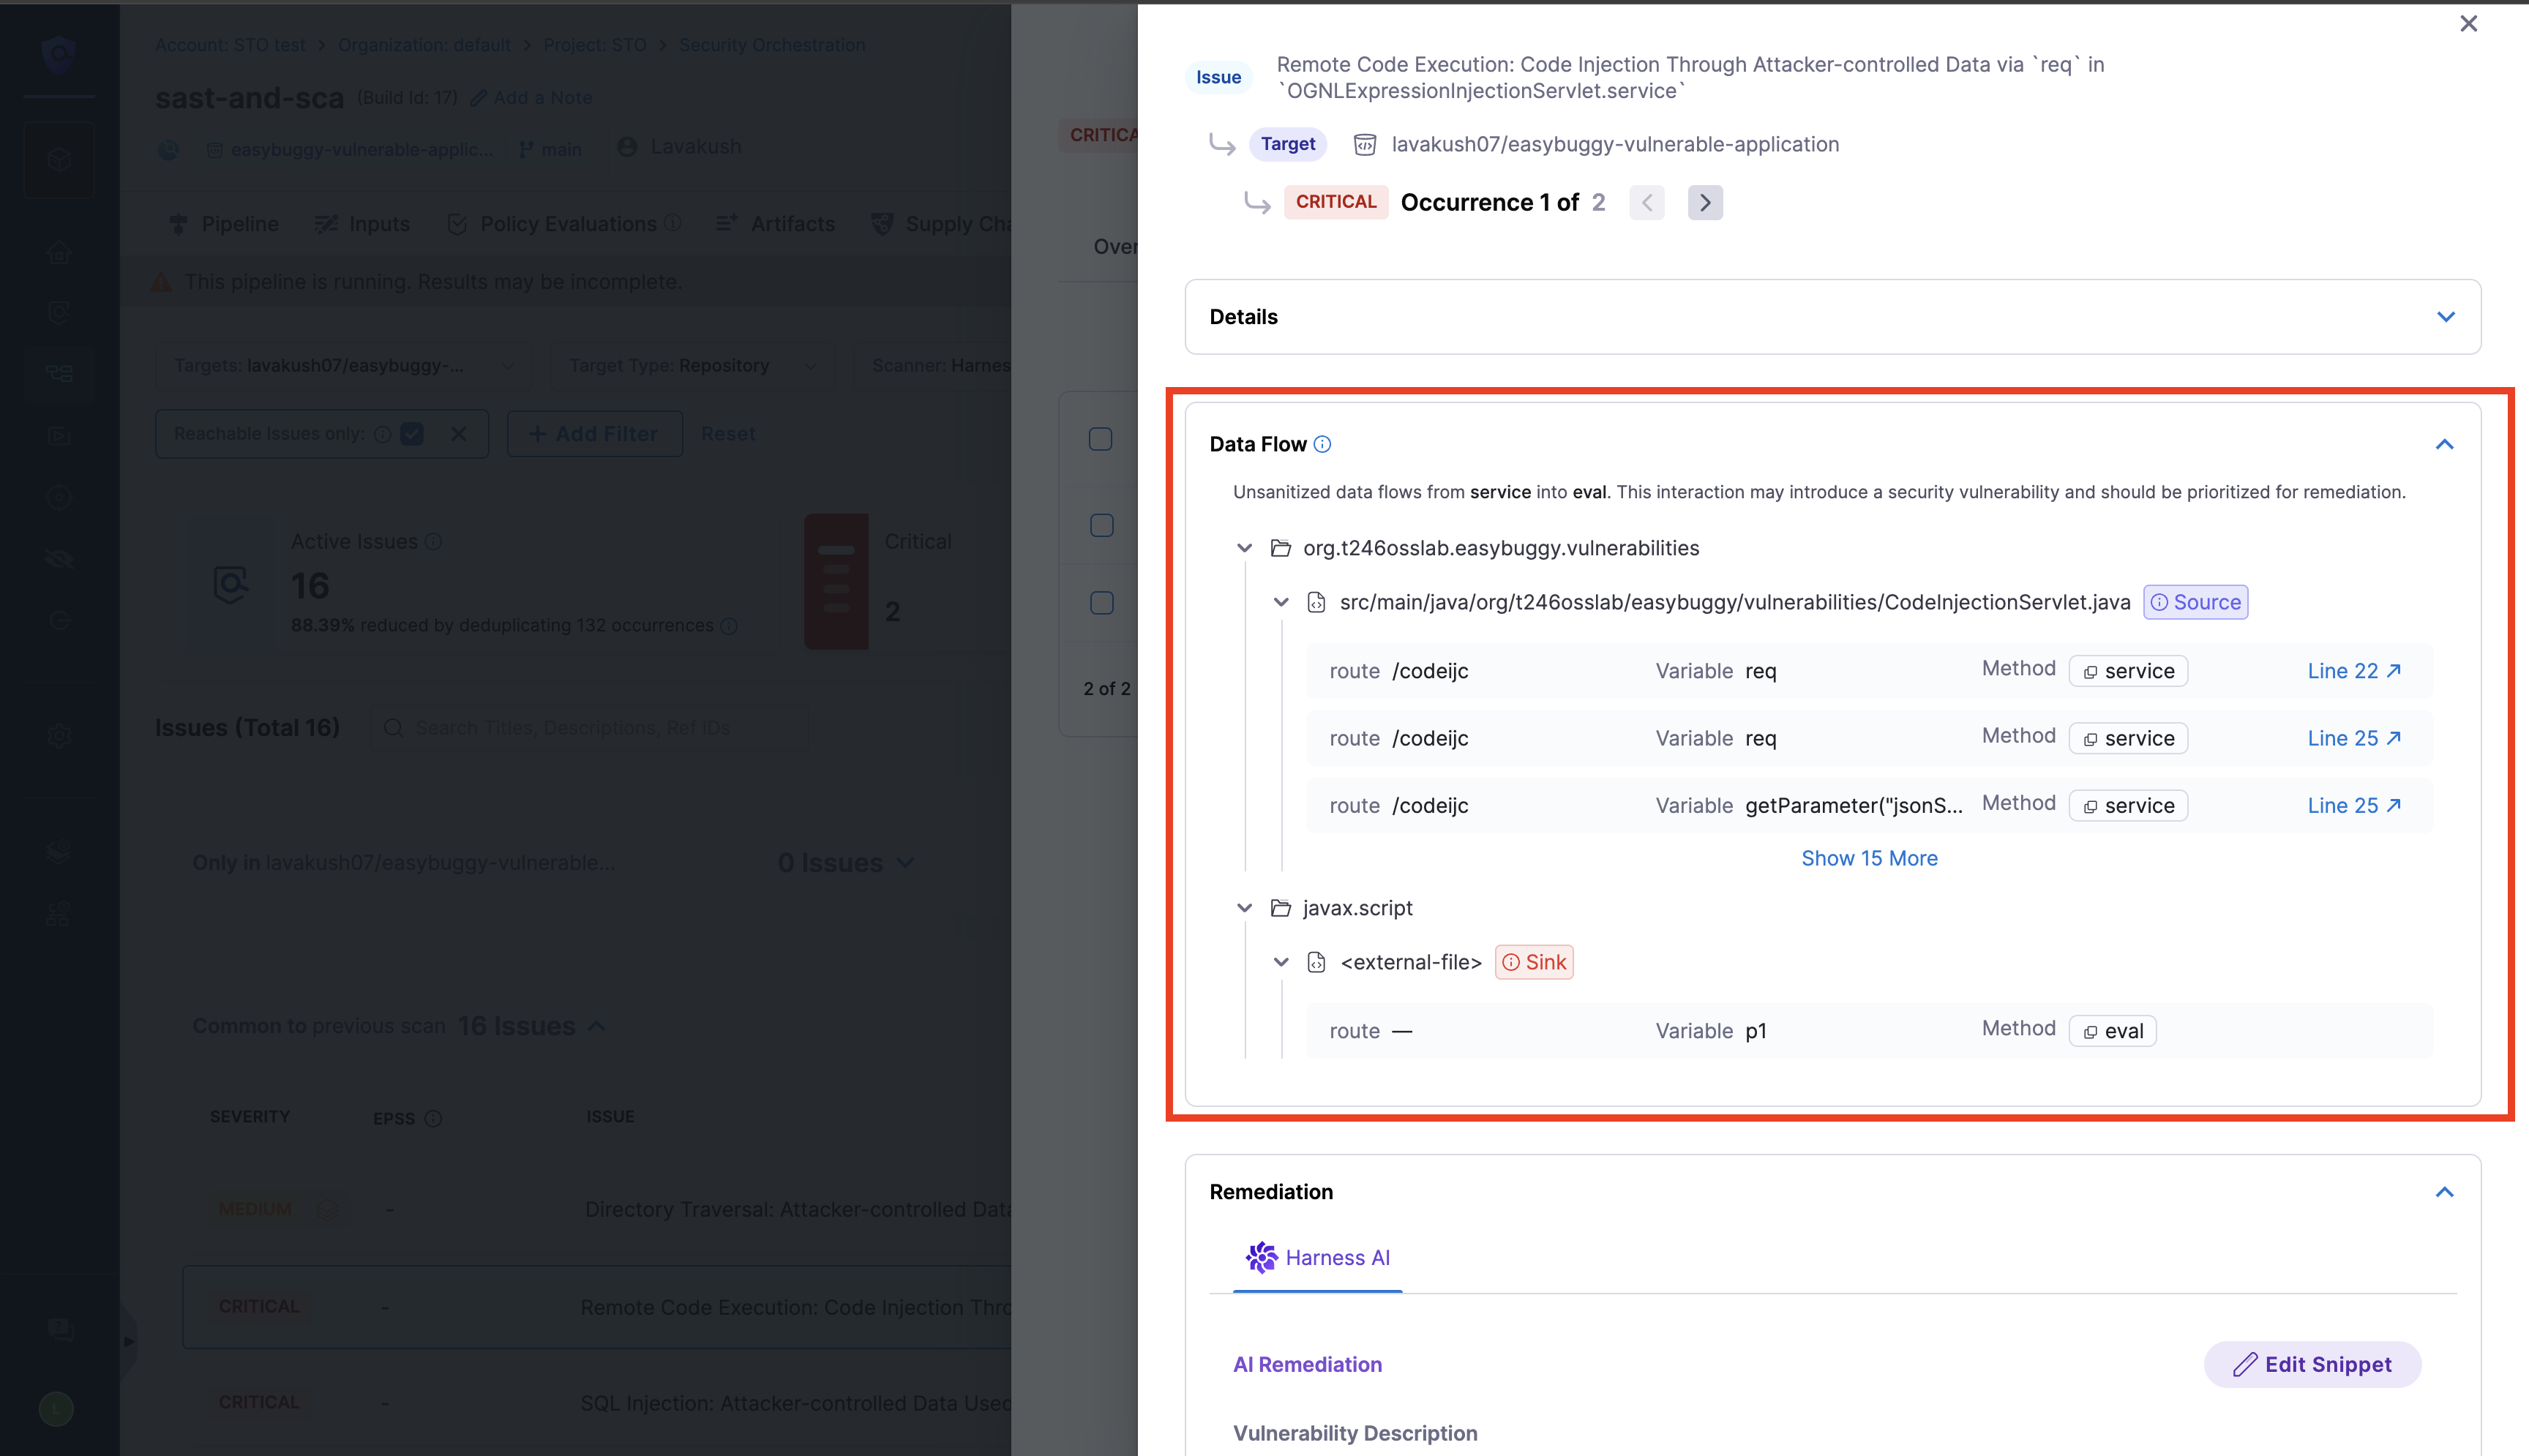Screen dimensions: 2529x1456
Task: Go to previous occurrence arrow
Action: coord(1647,202)
